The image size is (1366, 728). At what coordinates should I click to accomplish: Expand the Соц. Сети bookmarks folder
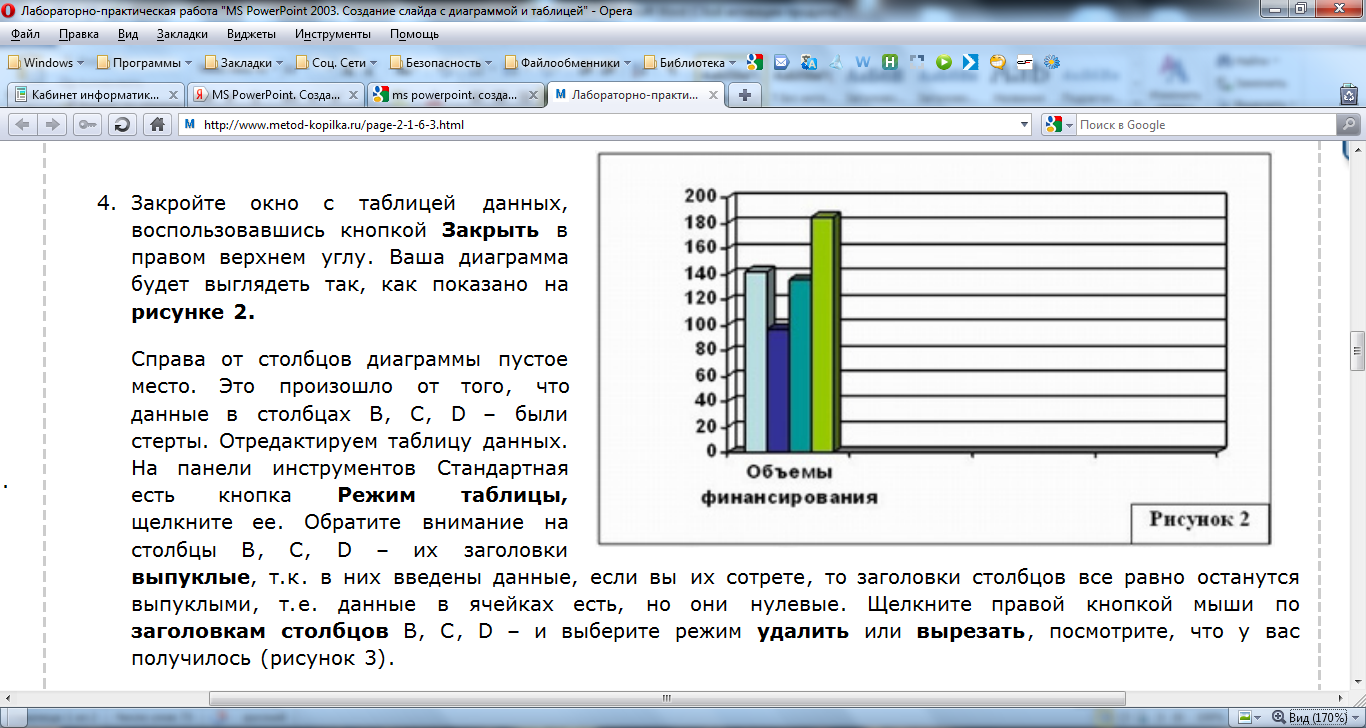(x=335, y=62)
